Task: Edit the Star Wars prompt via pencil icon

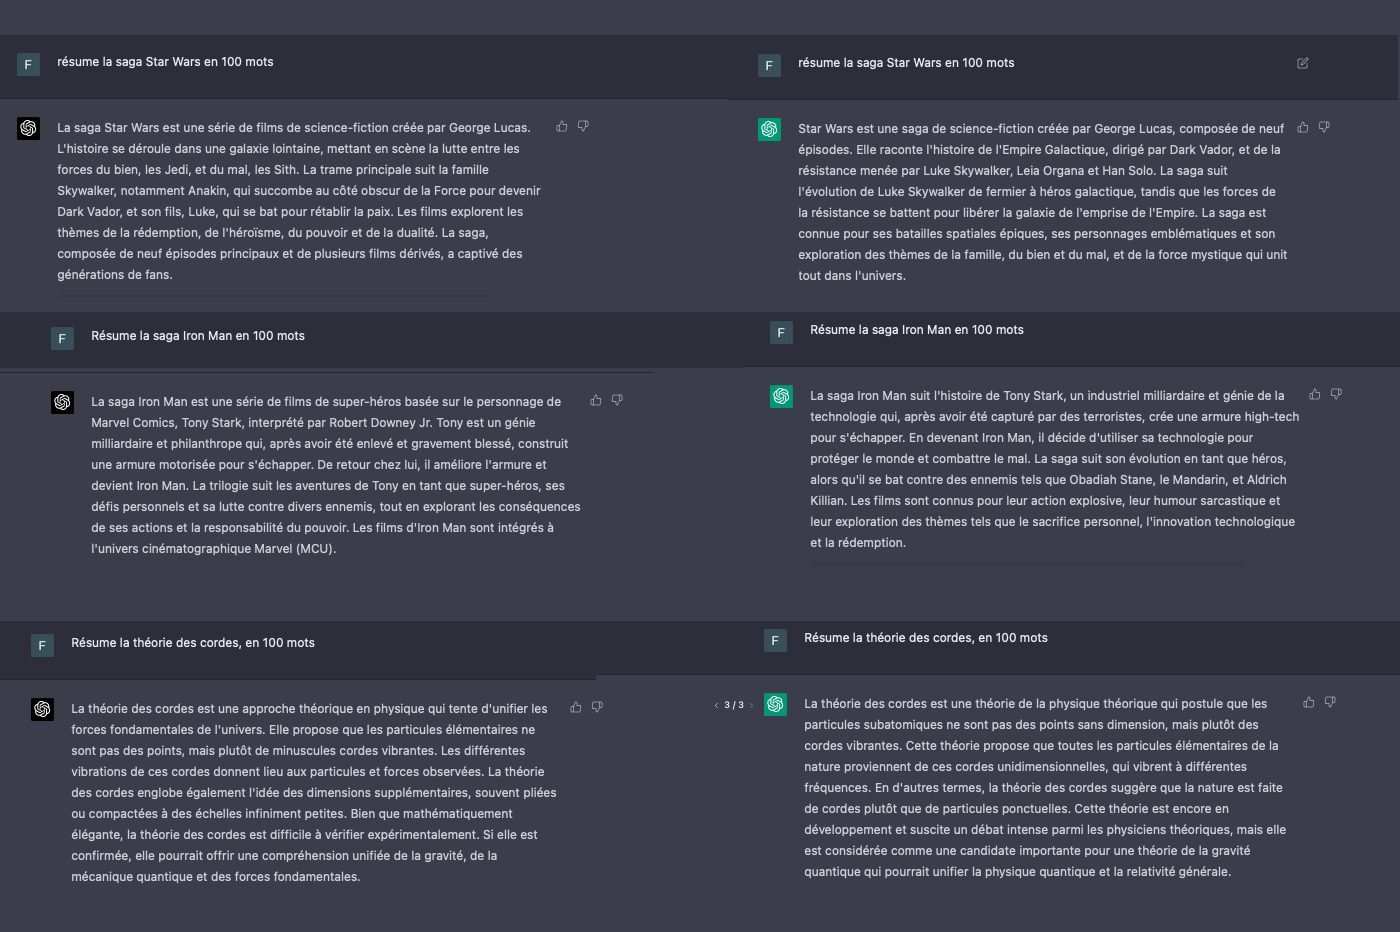Action: tap(1303, 63)
